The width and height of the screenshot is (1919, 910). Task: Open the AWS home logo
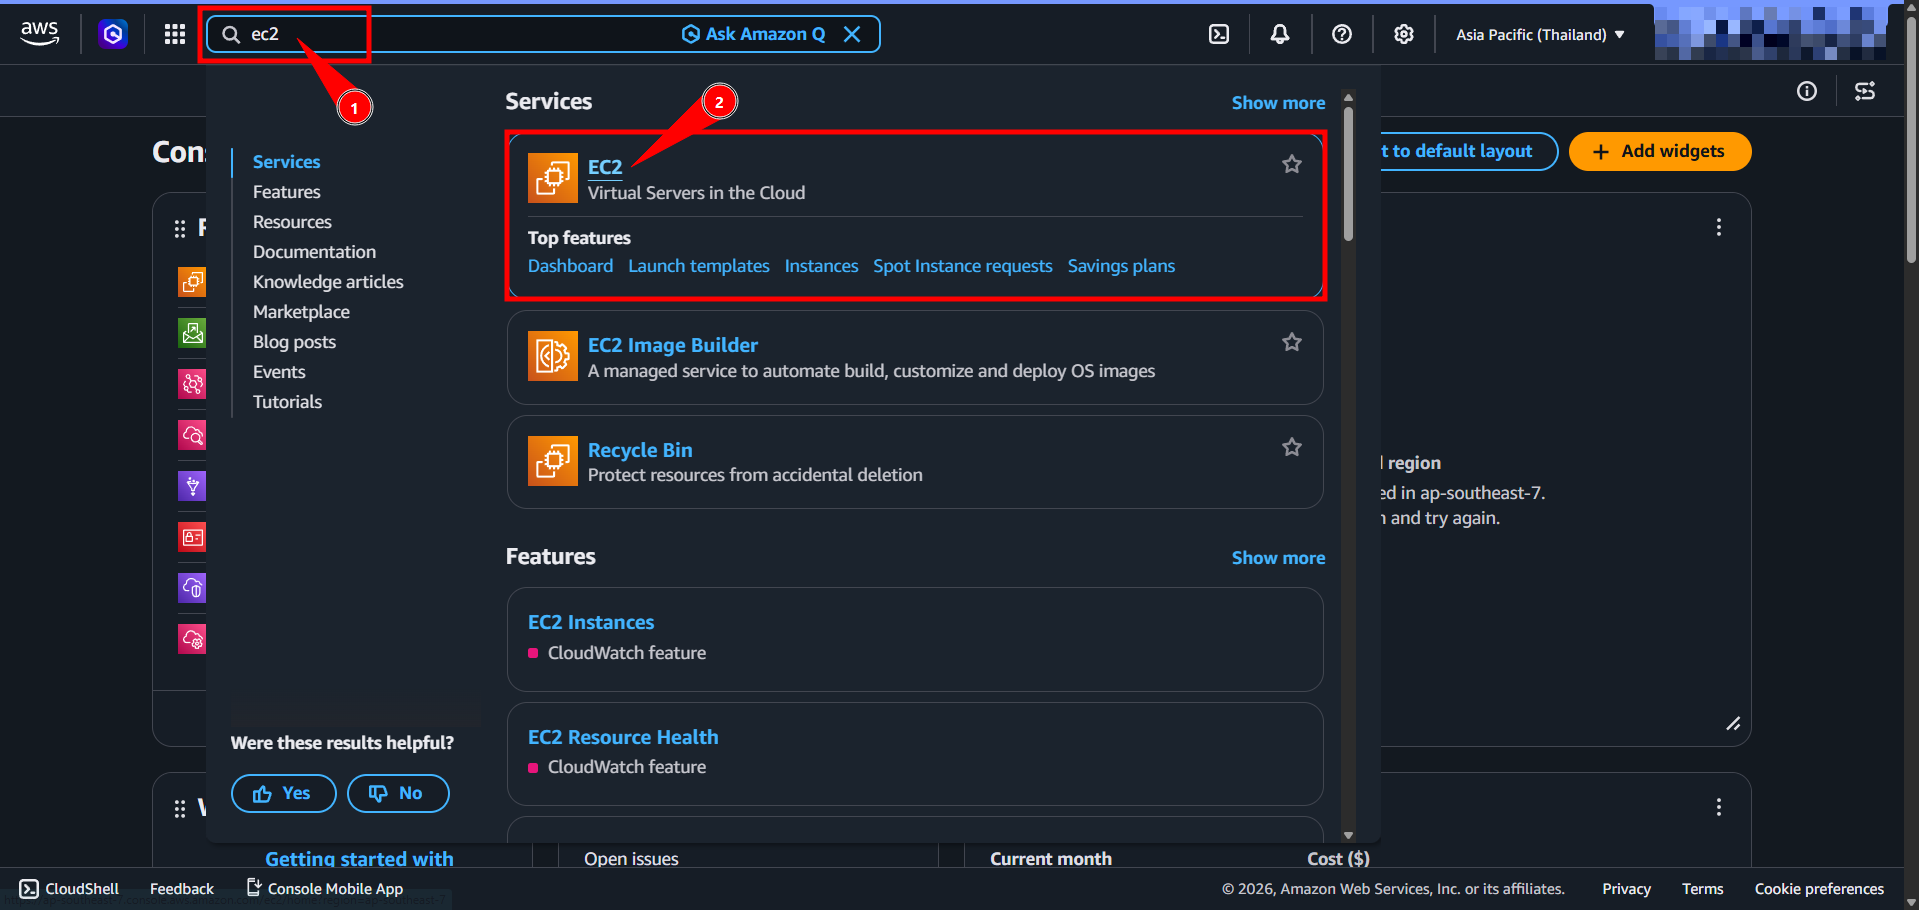pos(40,33)
